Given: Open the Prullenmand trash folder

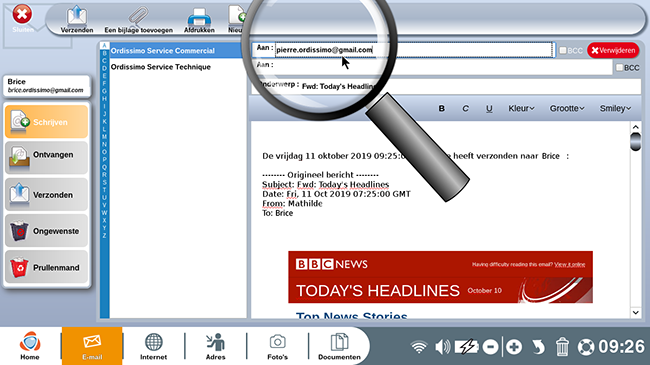Looking at the screenshot, I should 46,267.
